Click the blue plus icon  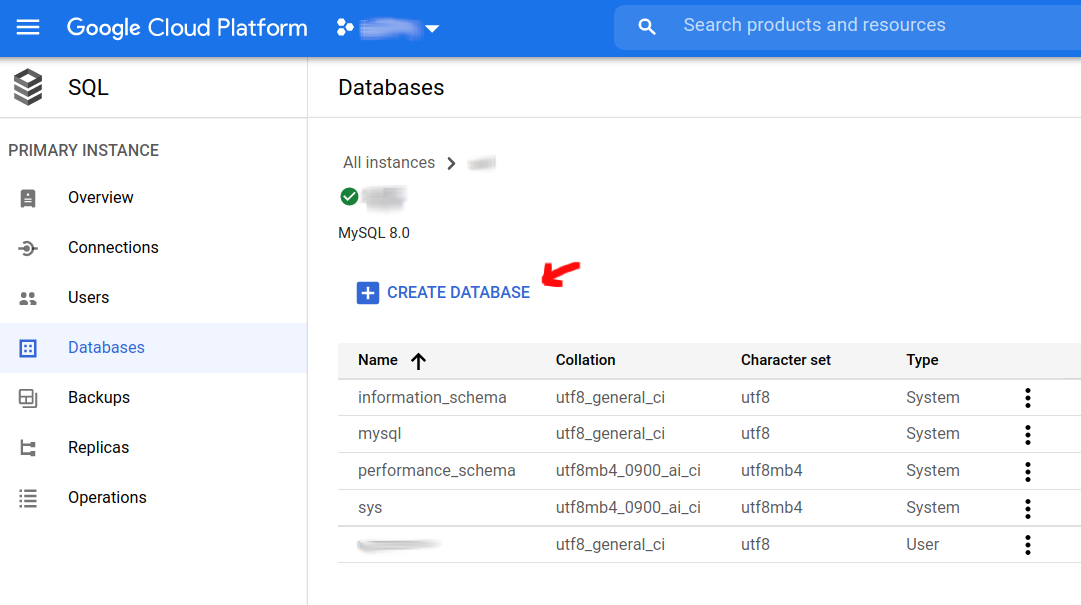point(367,293)
